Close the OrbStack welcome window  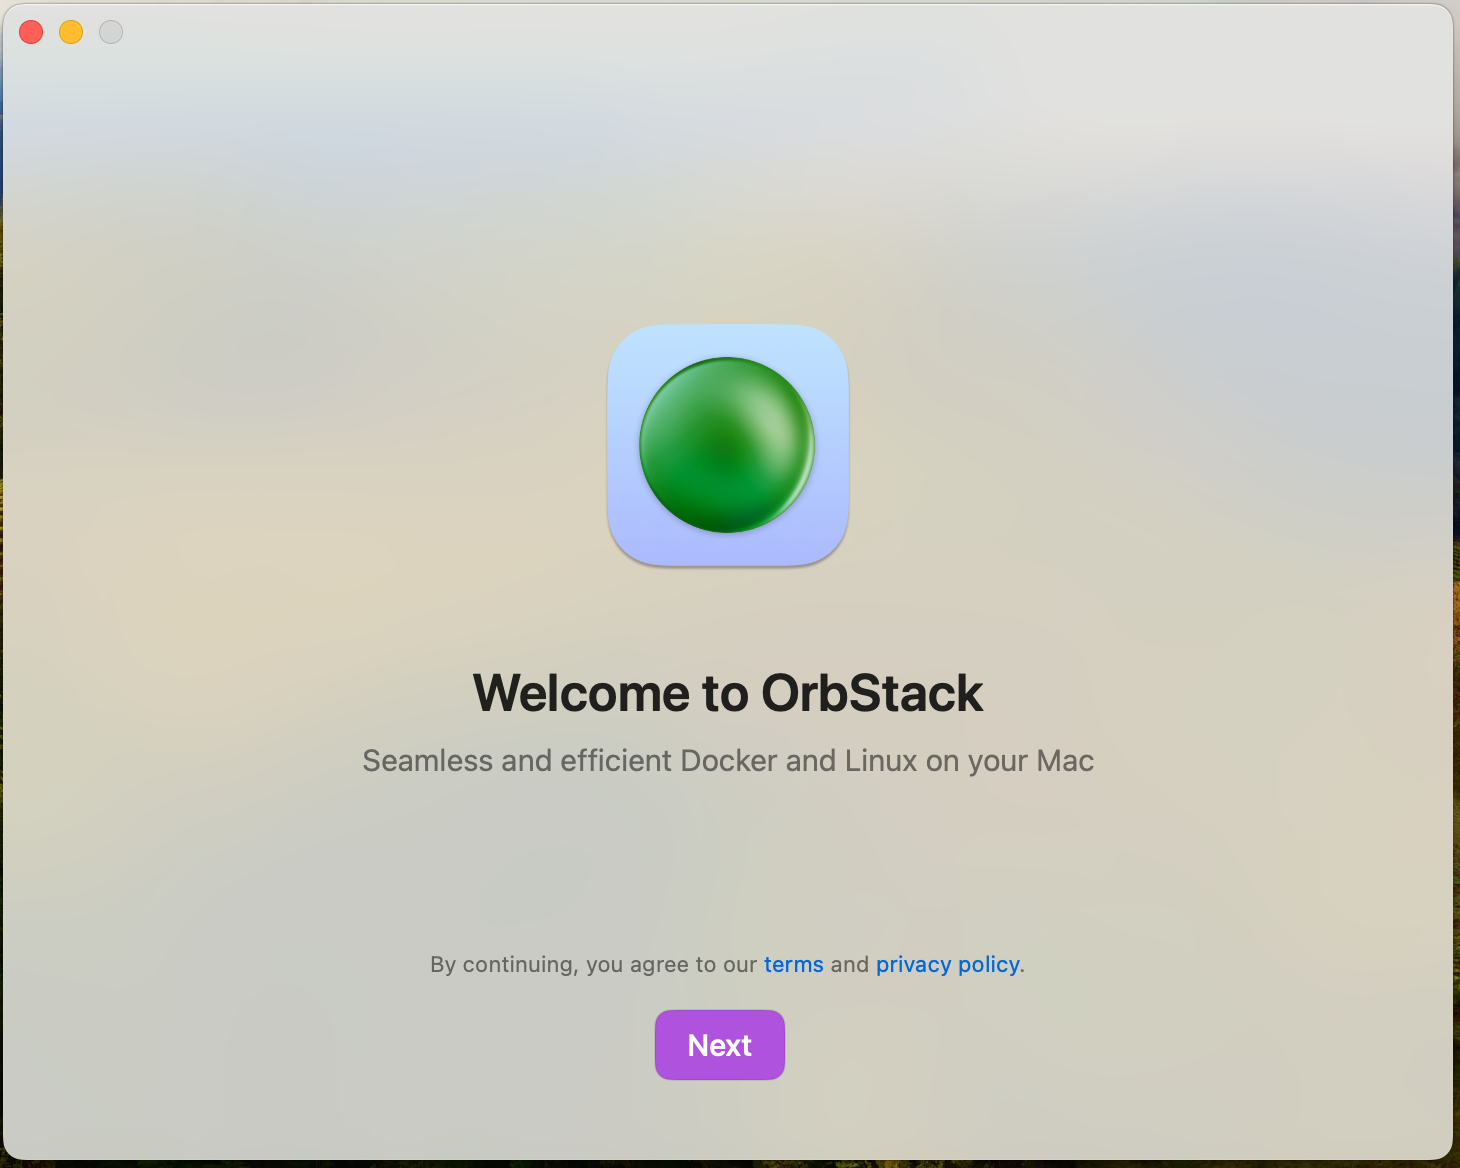pos(31,32)
